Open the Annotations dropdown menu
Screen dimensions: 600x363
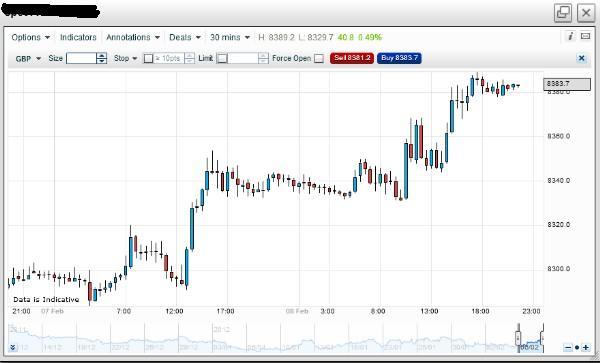point(133,37)
